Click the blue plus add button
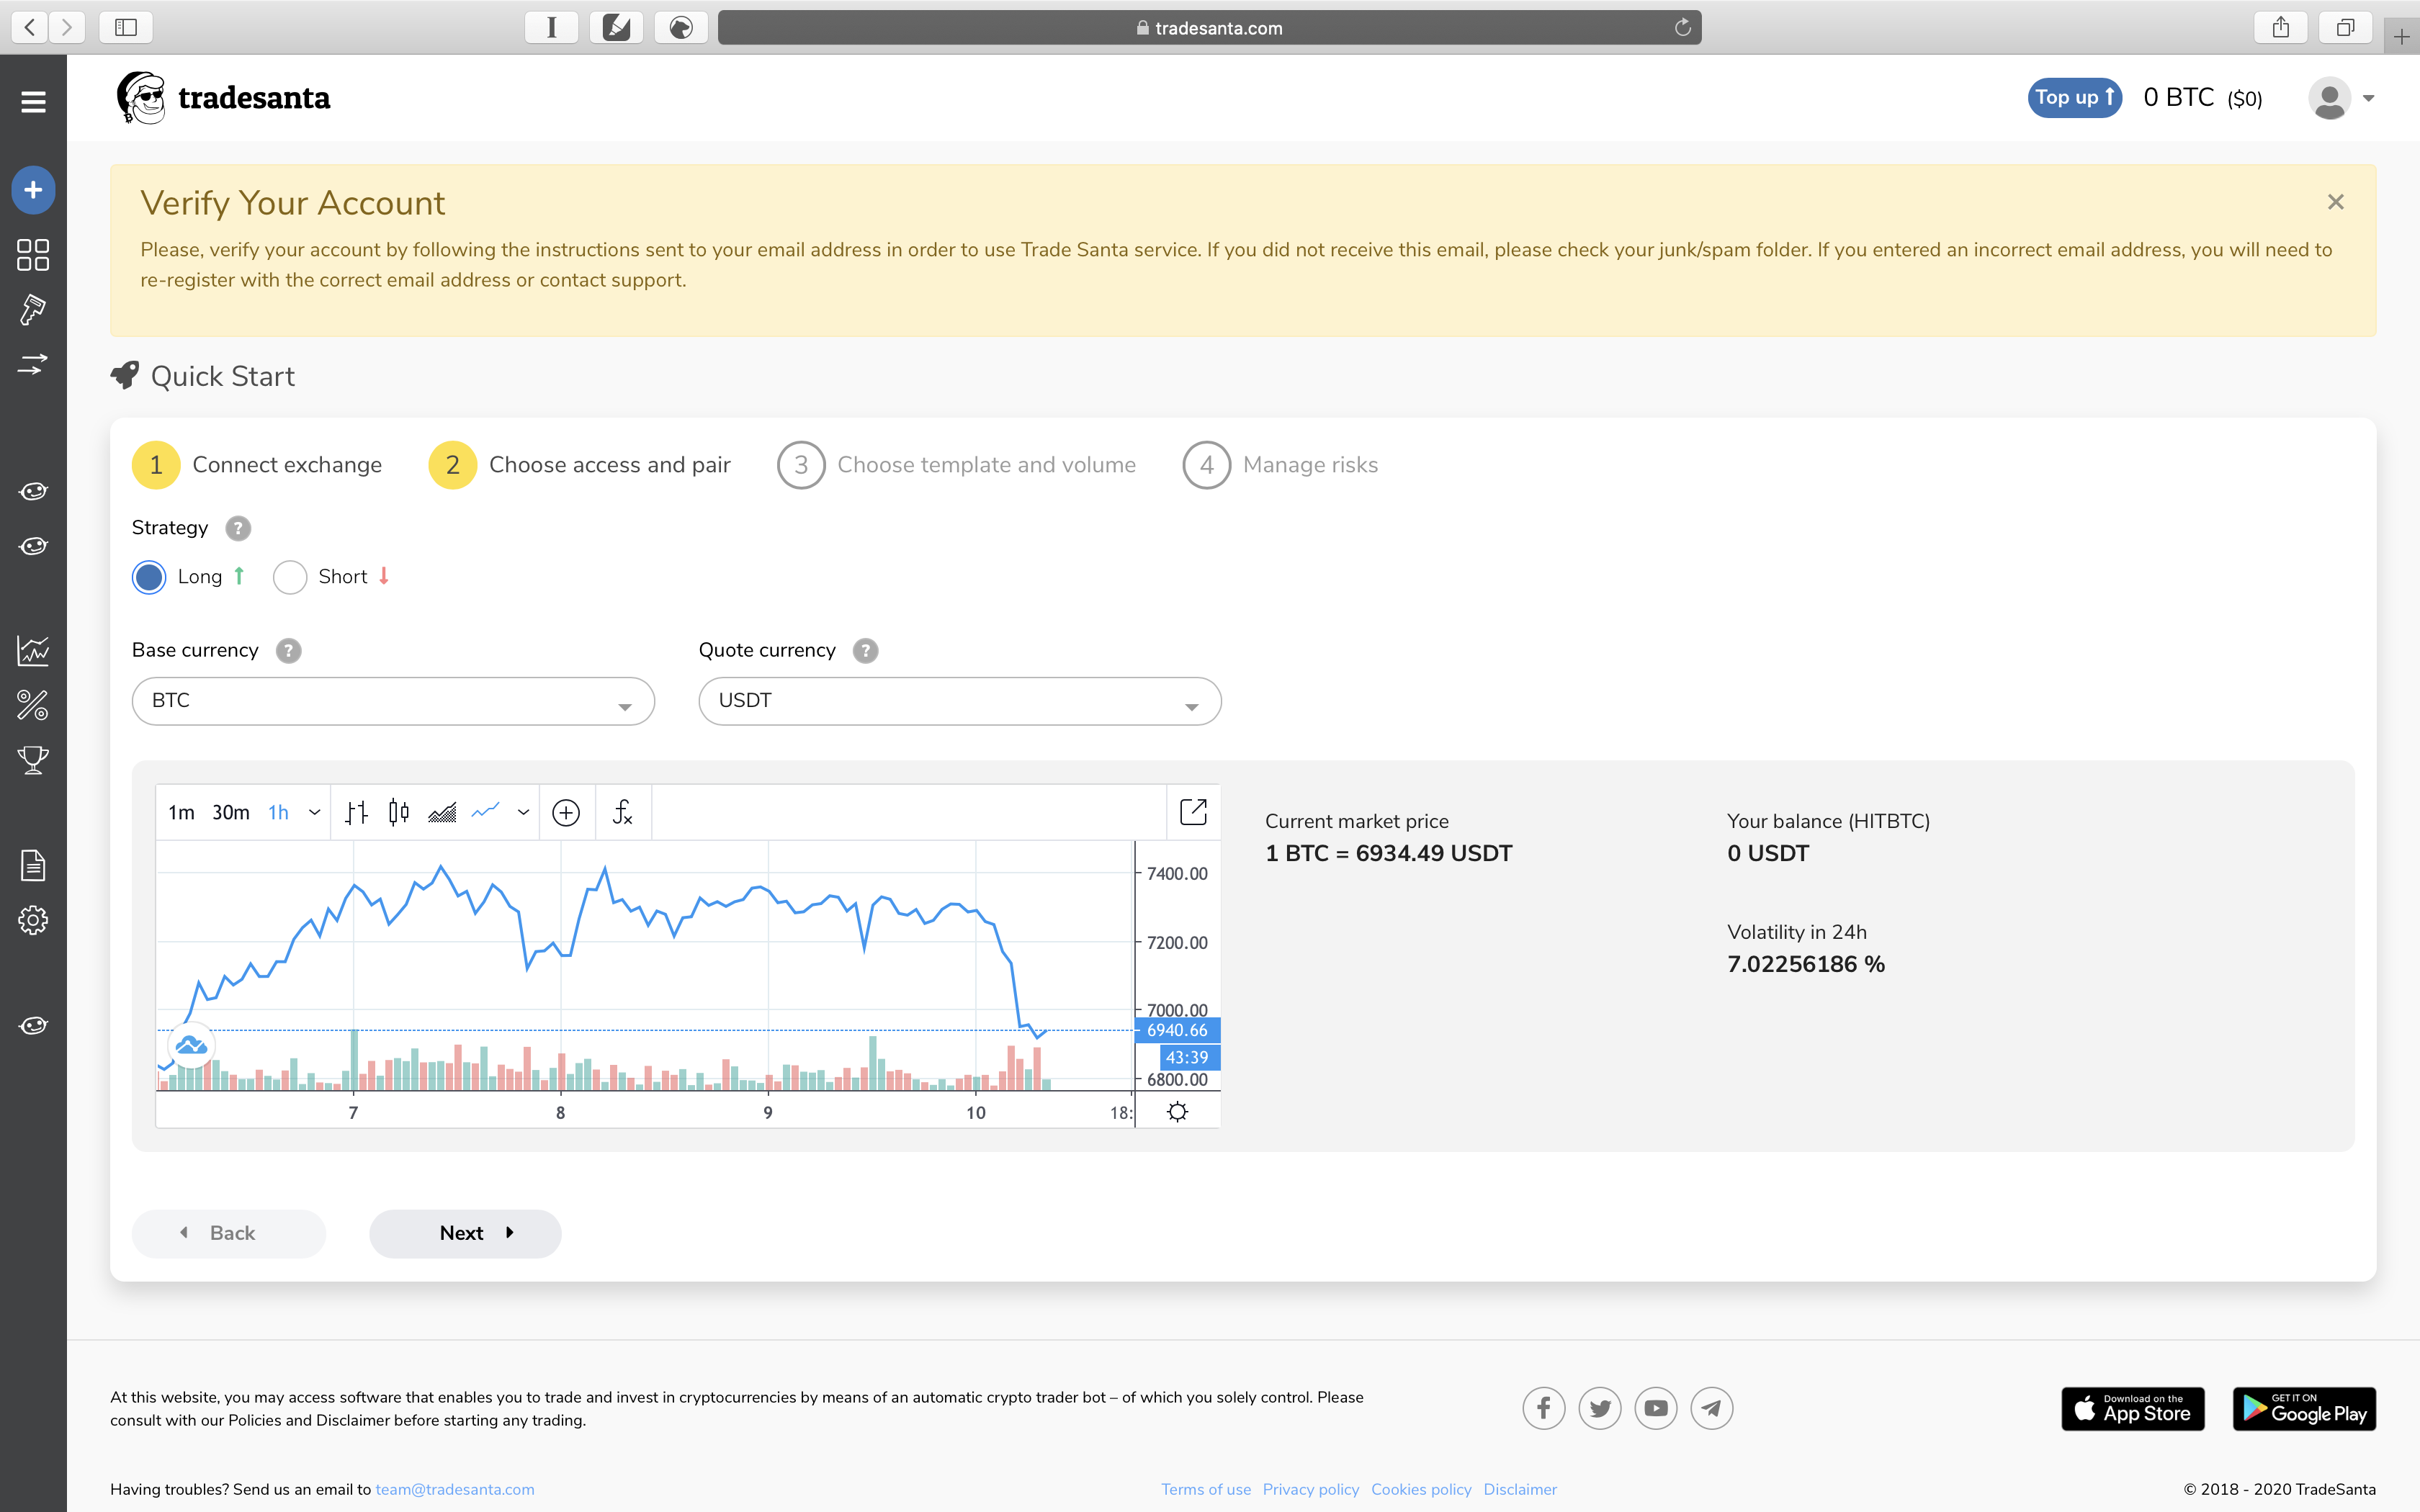This screenshot has width=2420, height=1512. (x=33, y=190)
